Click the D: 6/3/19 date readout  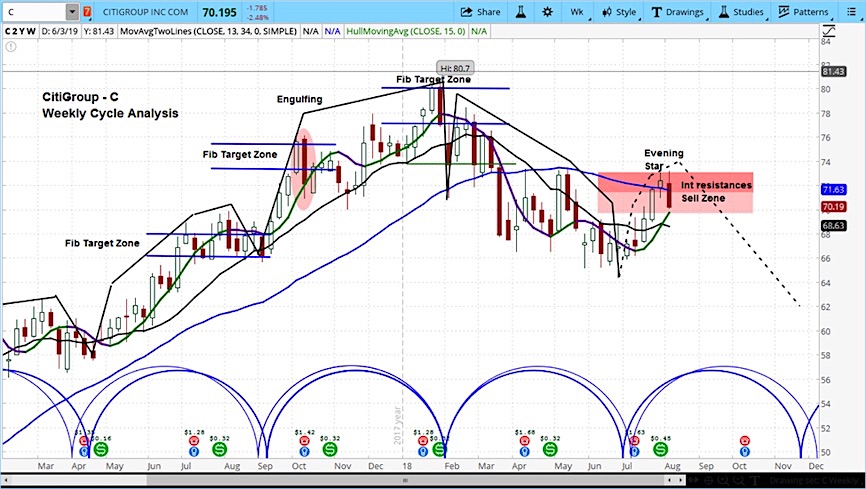(61, 31)
